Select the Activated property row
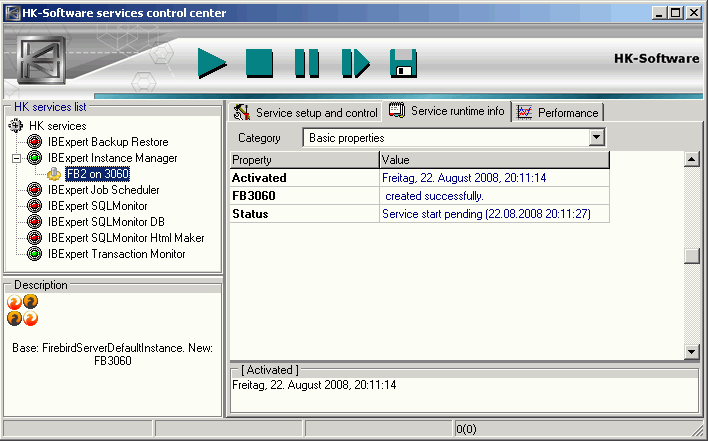The width and height of the screenshot is (708, 441). pos(419,178)
